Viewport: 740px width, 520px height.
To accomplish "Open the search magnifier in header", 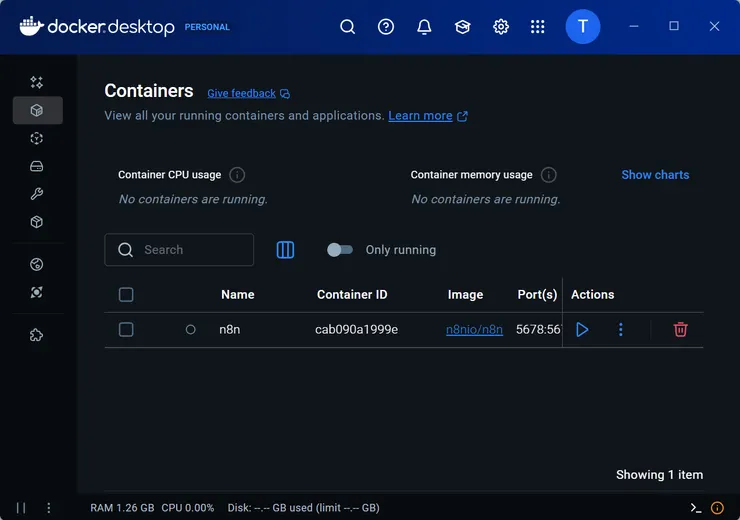I will click(347, 27).
